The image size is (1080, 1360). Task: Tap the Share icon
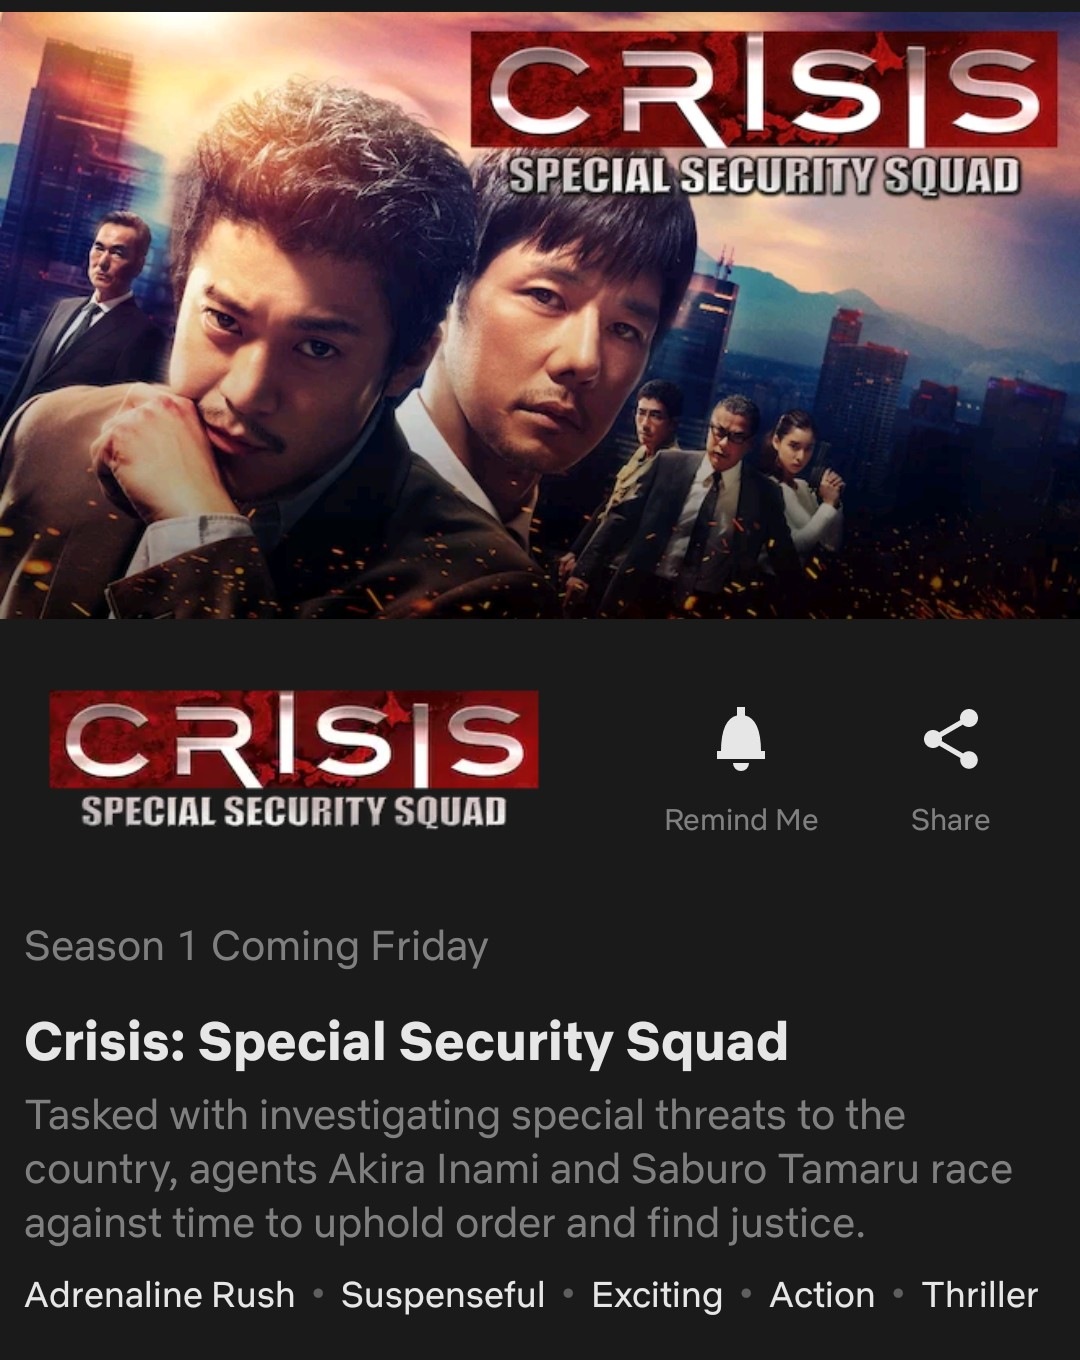(950, 739)
